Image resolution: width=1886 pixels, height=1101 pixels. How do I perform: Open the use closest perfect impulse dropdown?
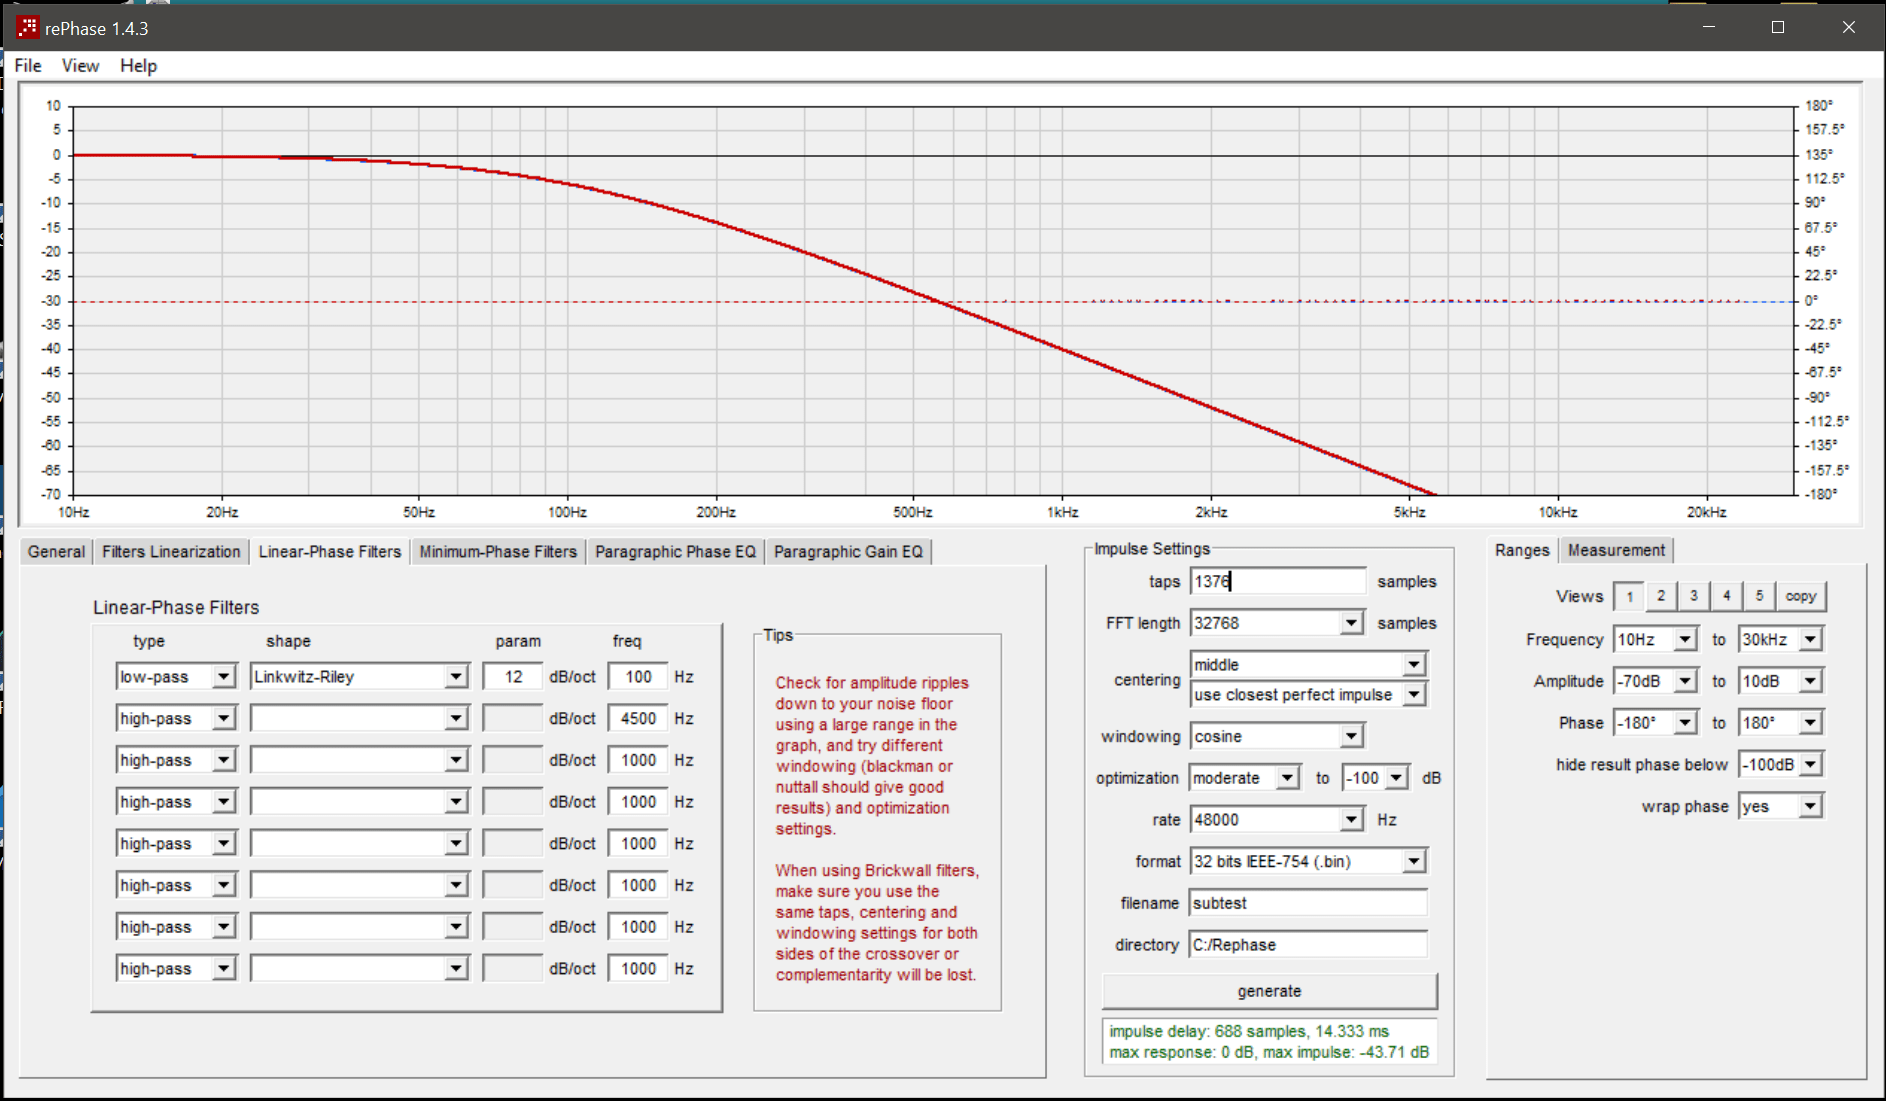[1413, 695]
